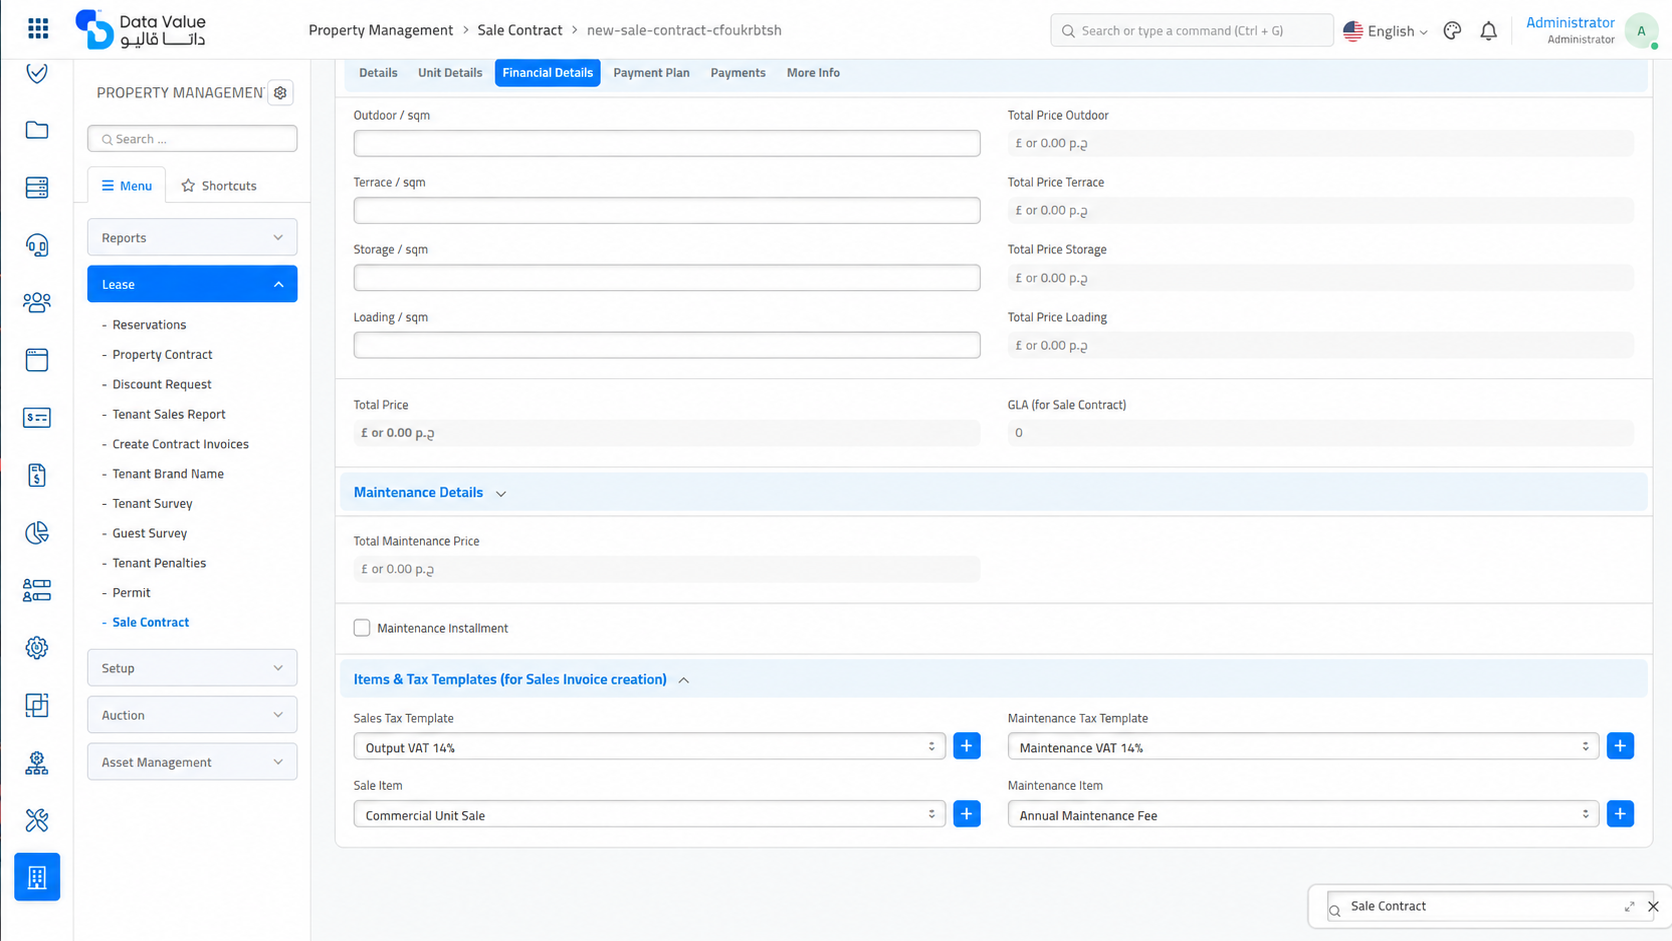Open Tenant Sales Report in Lease menu
Screen dimensions: 1672x941
(169, 414)
